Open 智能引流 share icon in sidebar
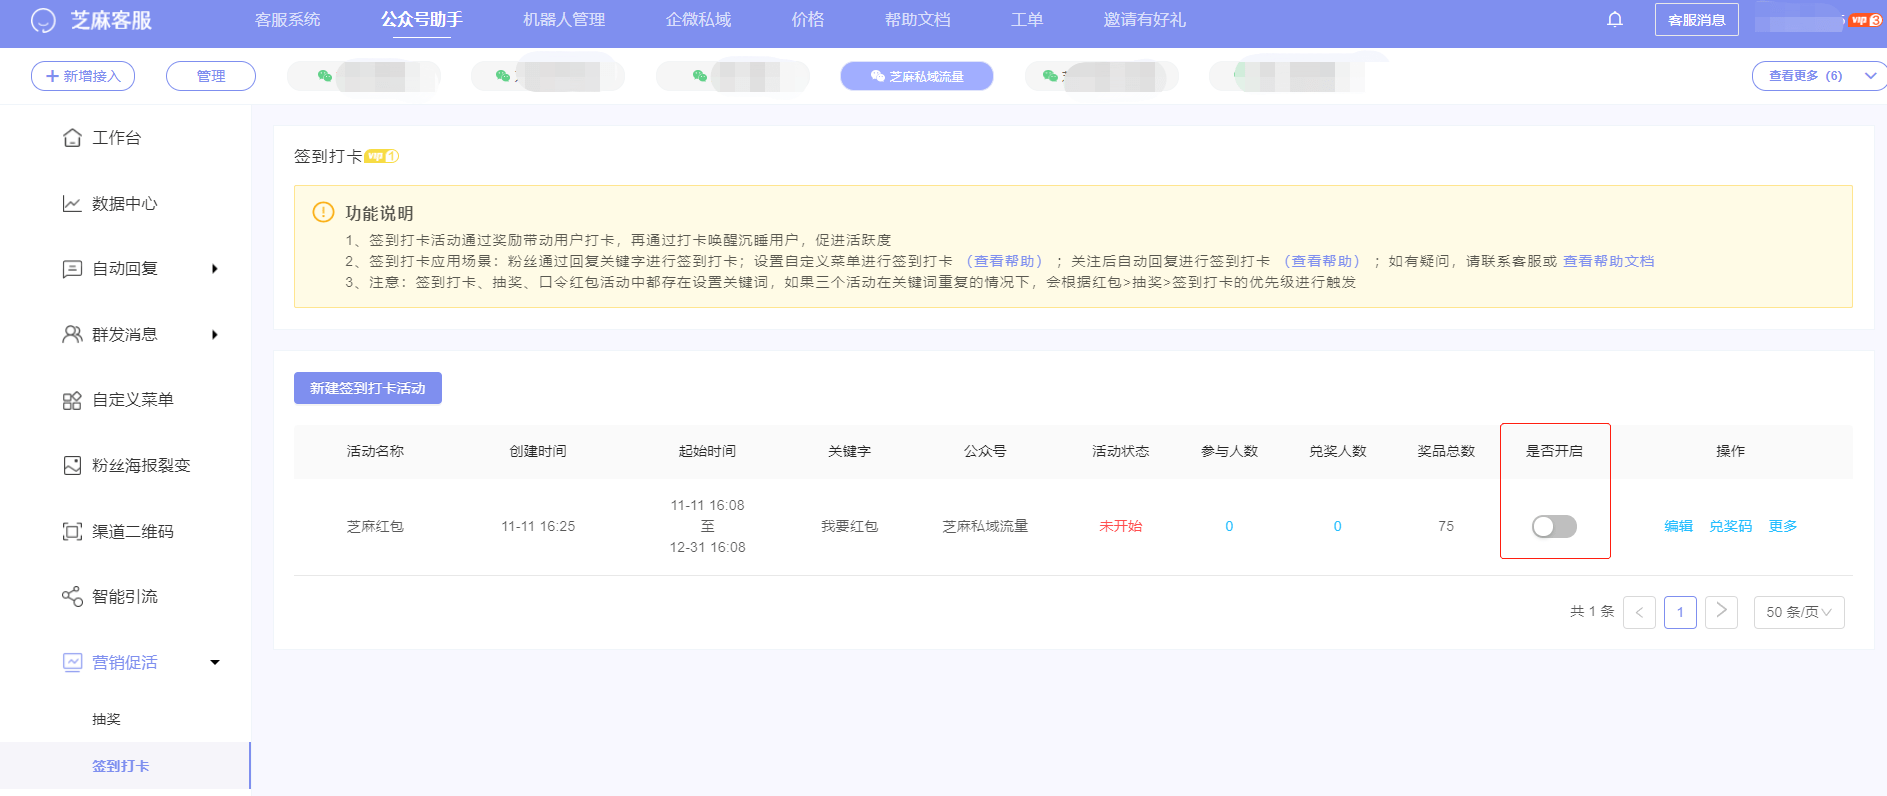 pos(72,597)
